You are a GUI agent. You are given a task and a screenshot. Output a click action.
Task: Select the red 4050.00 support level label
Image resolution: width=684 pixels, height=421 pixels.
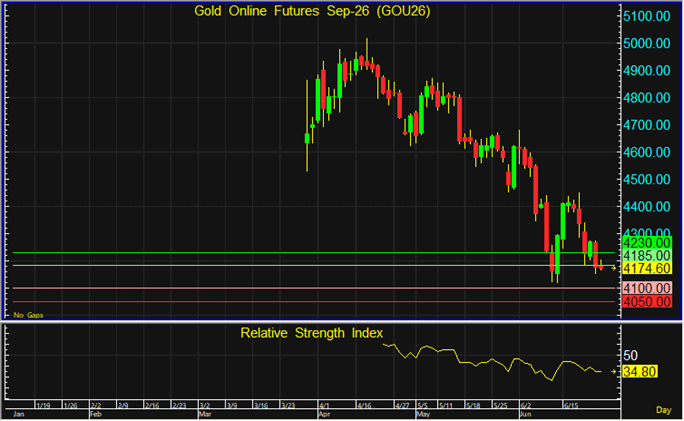coord(647,302)
